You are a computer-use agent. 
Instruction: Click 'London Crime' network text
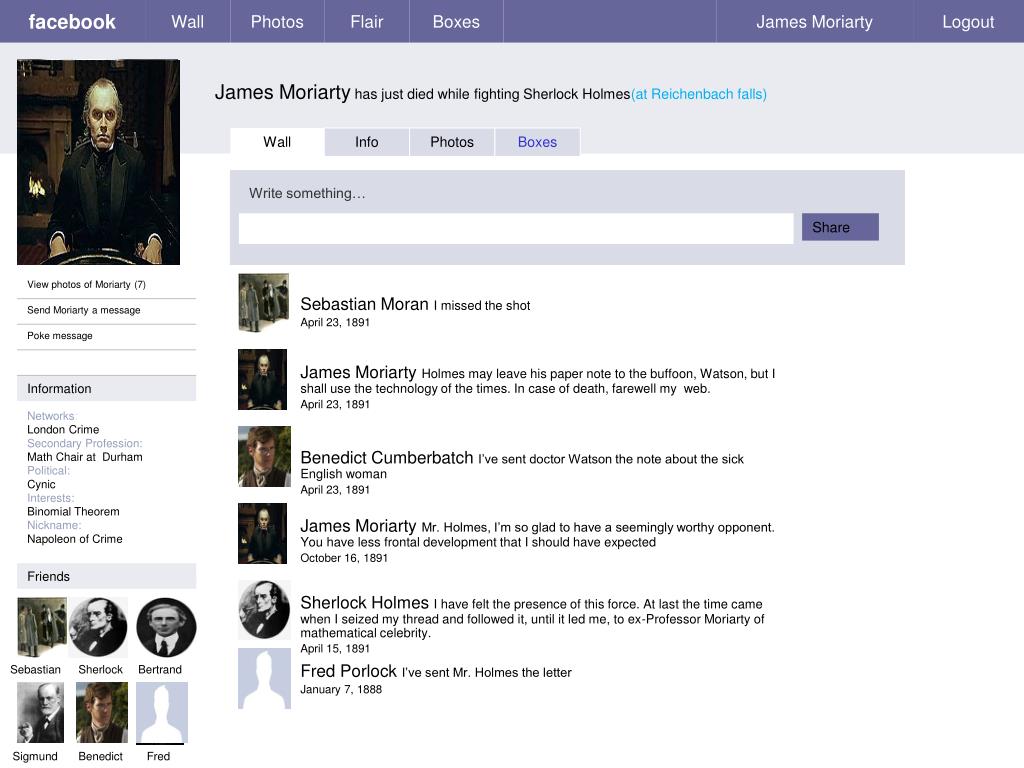[x=63, y=430]
